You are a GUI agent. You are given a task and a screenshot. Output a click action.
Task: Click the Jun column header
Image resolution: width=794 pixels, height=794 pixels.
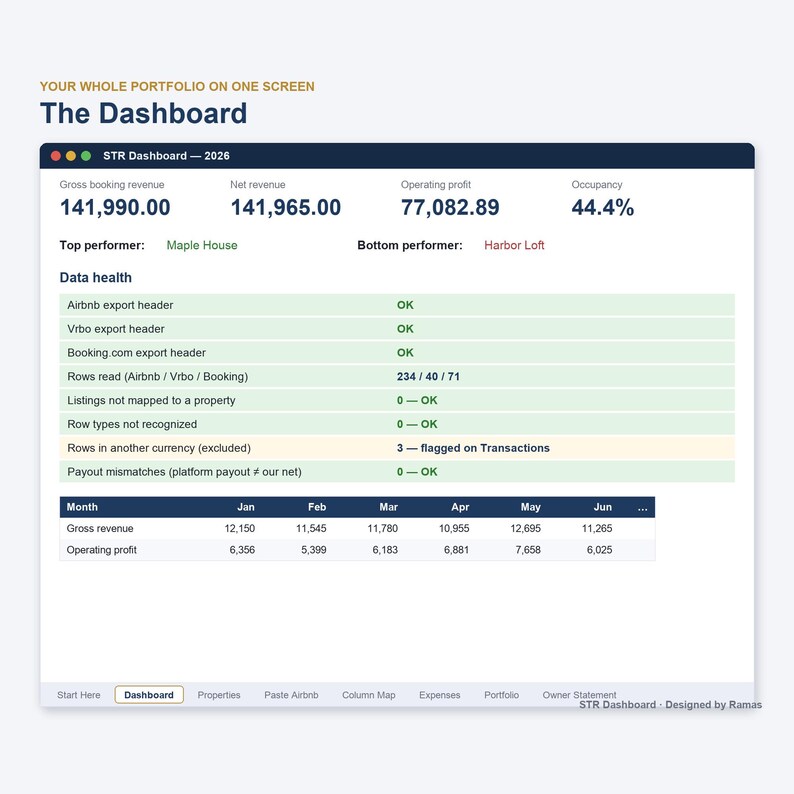603,507
